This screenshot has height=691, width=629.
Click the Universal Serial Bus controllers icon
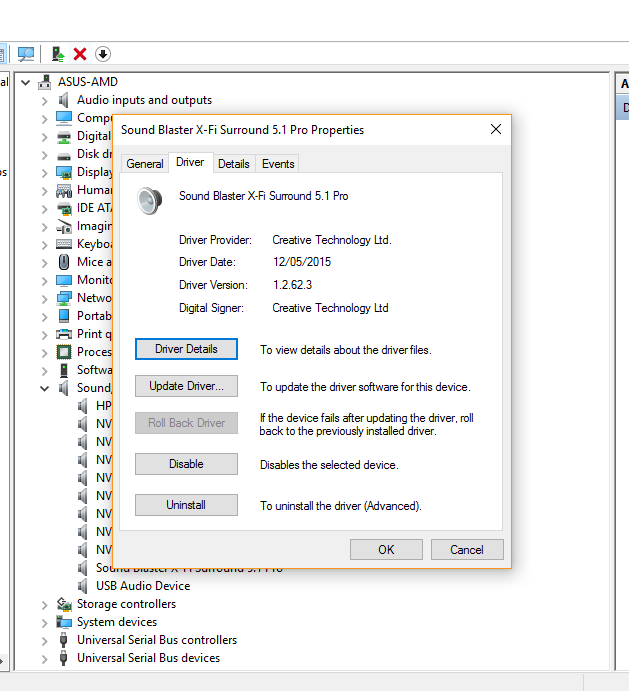point(63,640)
